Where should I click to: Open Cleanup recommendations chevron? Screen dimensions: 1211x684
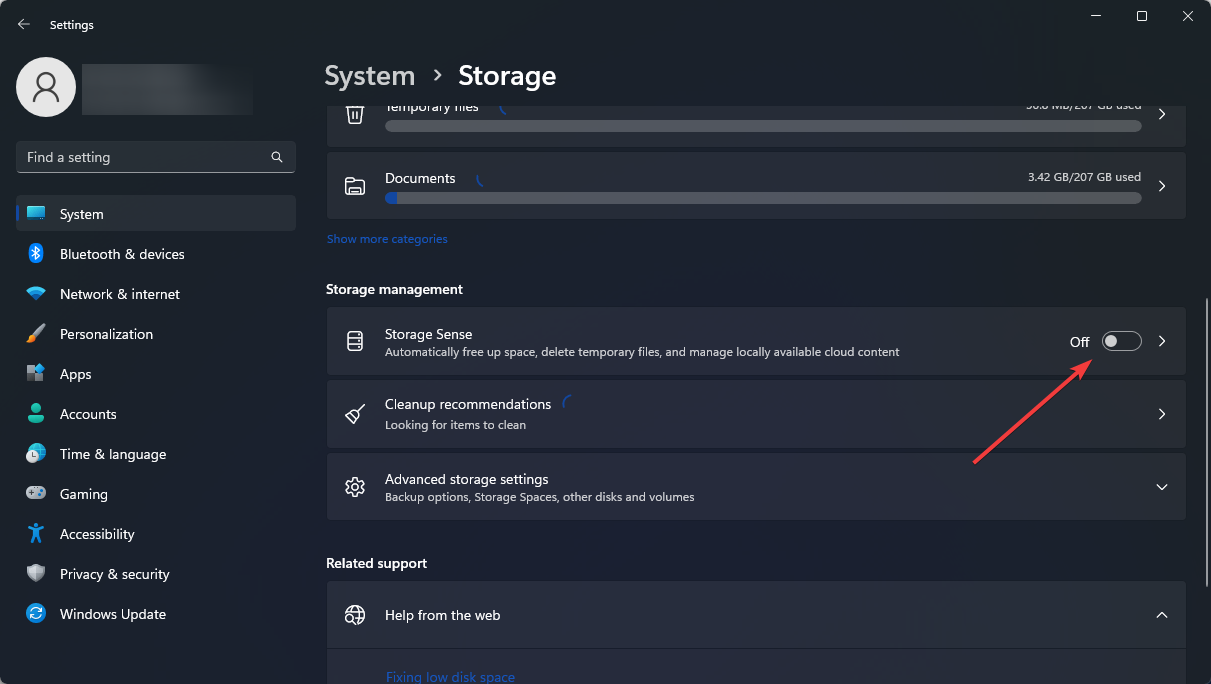pos(1162,414)
